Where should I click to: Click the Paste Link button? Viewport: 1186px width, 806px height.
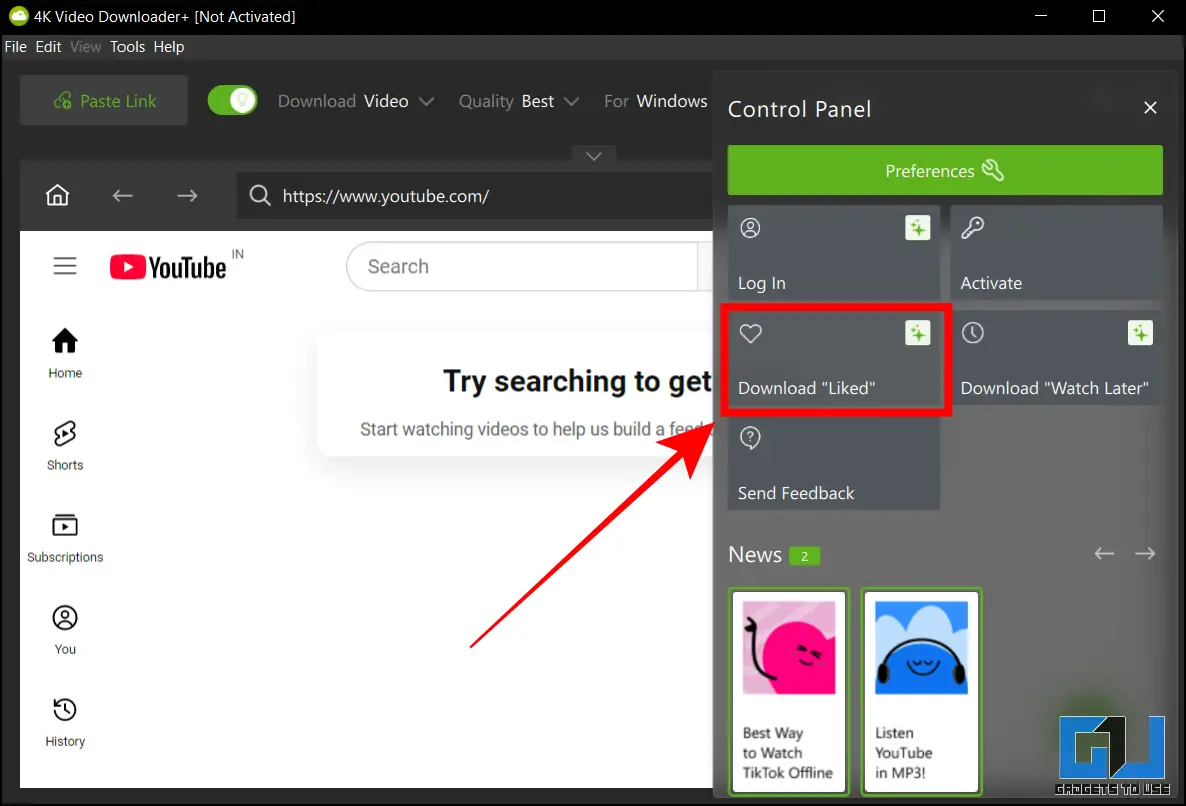[x=104, y=101]
